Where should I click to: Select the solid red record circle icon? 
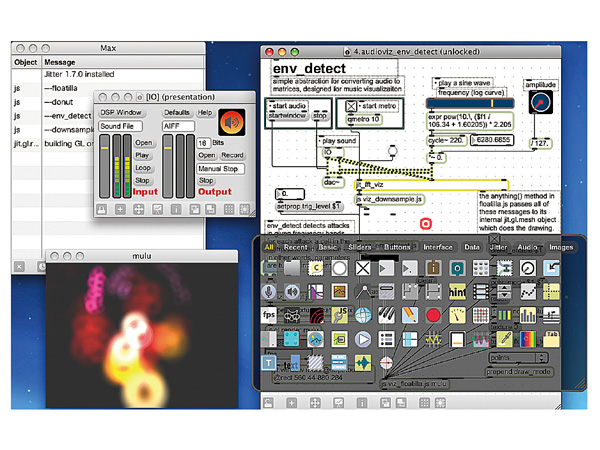coord(433,315)
